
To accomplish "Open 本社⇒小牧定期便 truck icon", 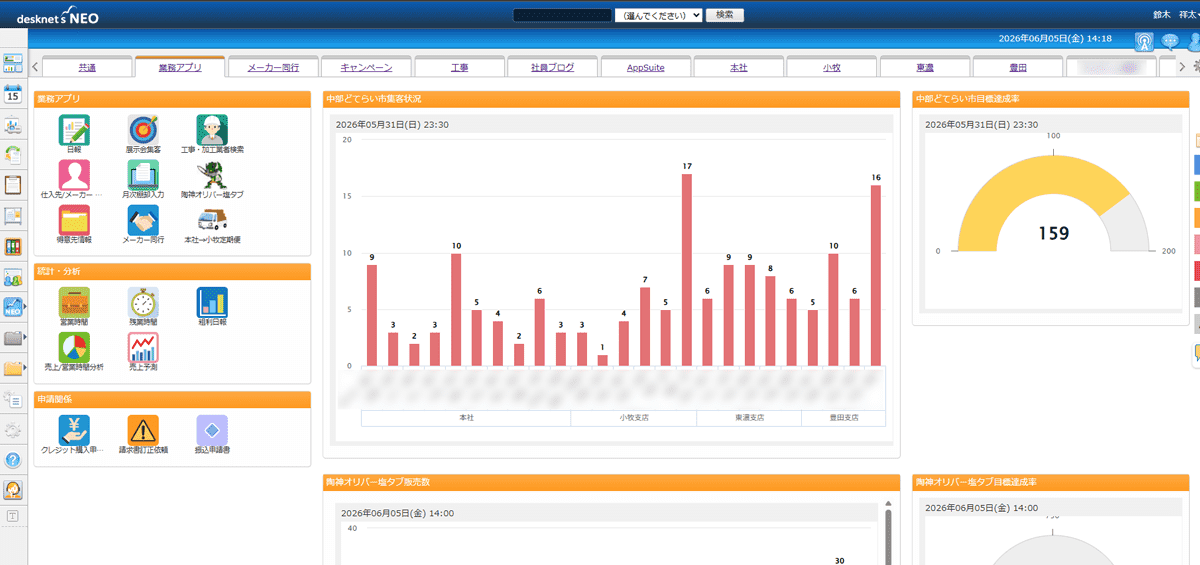I will point(212,220).
